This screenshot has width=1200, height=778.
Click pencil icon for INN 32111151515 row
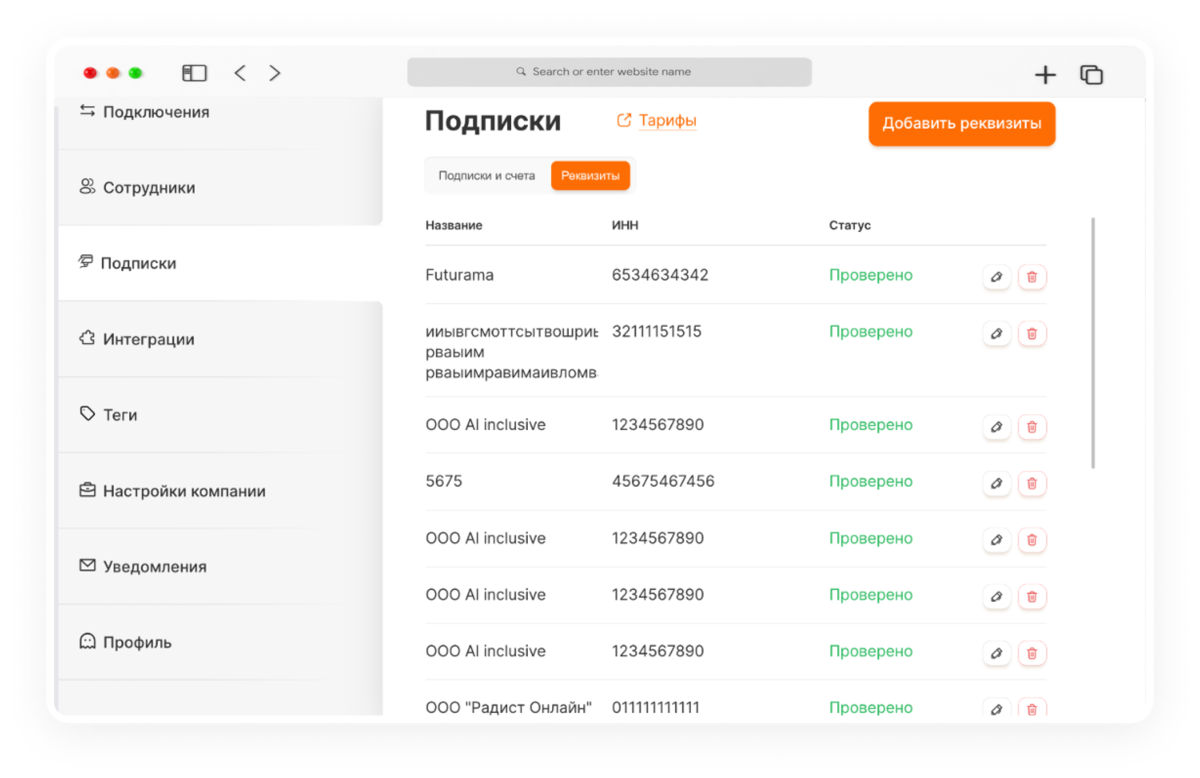point(996,333)
